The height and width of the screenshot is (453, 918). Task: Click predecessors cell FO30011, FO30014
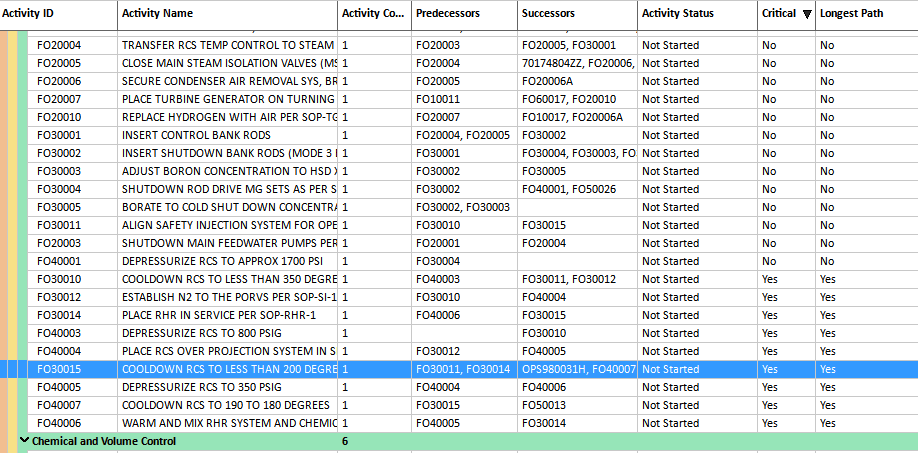(x=463, y=369)
